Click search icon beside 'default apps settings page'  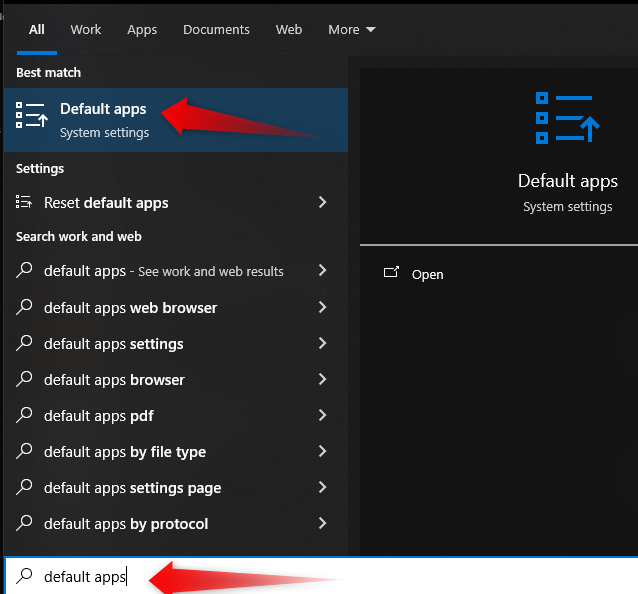click(x=24, y=487)
